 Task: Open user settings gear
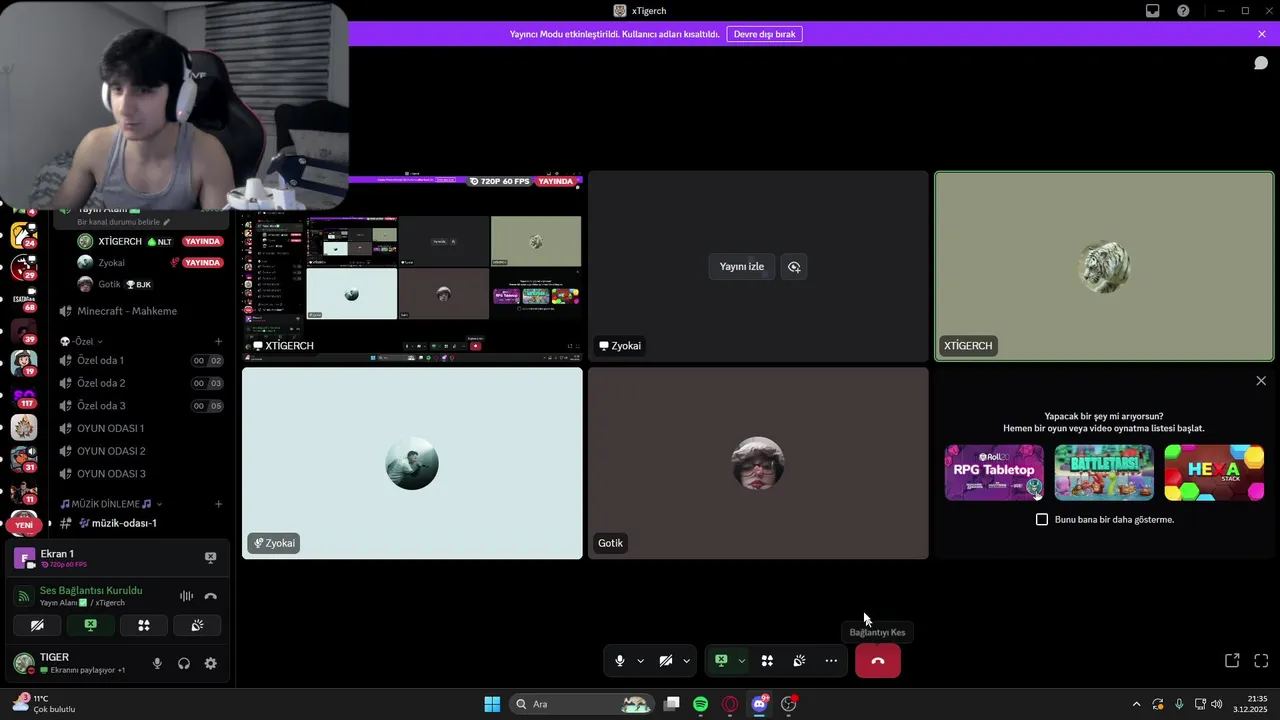(x=211, y=663)
